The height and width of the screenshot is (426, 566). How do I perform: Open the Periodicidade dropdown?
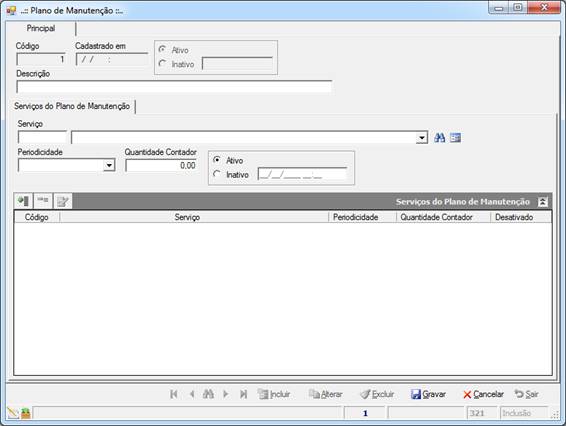point(109,165)
